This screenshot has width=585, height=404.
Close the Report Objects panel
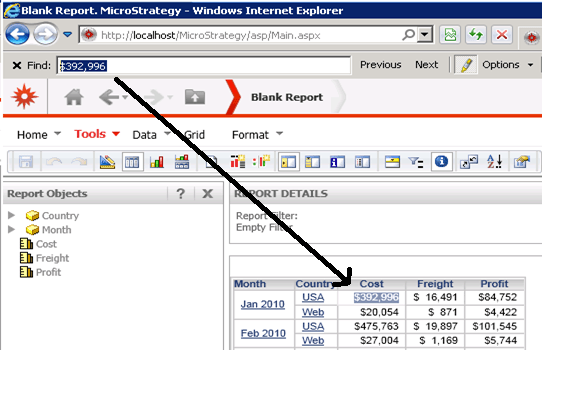[207, 193]
